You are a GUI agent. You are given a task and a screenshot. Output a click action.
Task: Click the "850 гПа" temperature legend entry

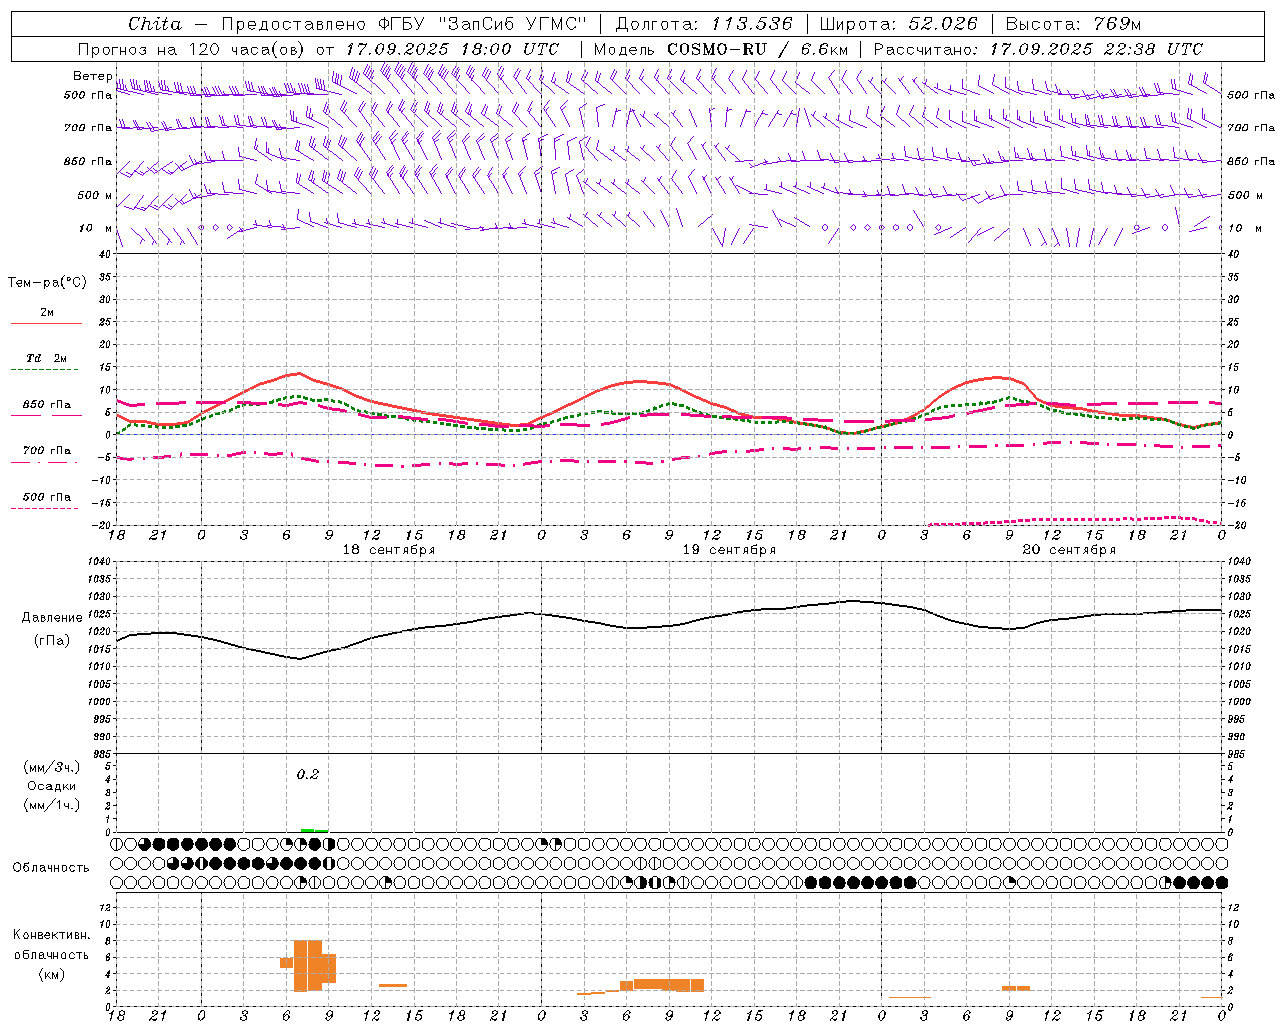[47, 405]
